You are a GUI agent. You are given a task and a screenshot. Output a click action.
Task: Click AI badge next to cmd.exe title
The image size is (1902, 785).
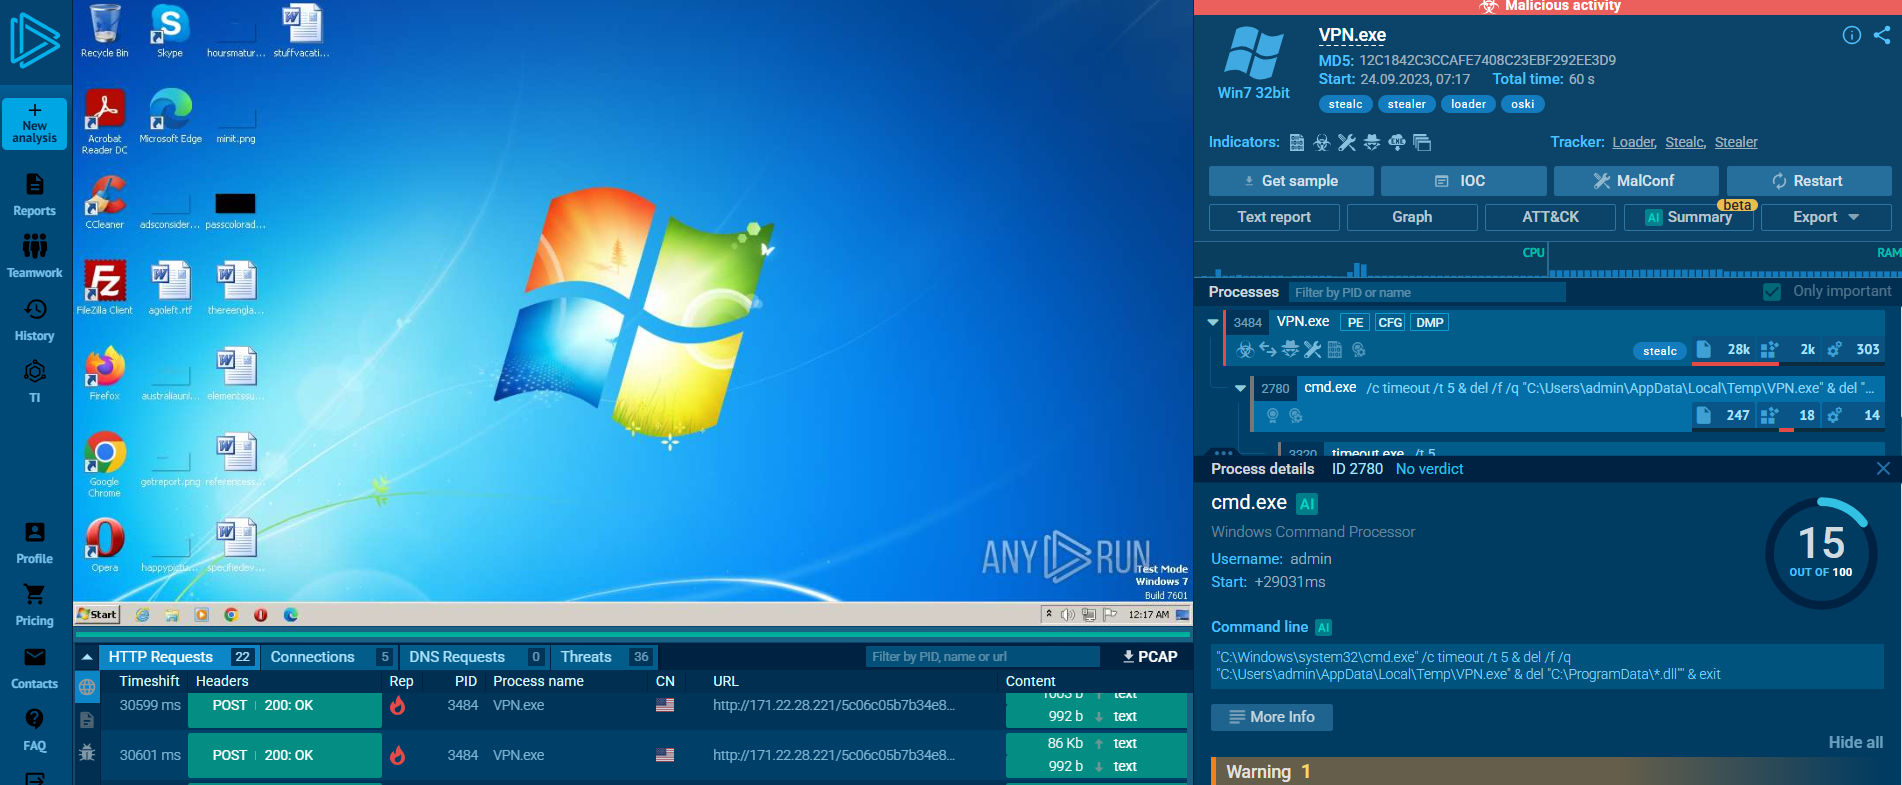tap(1307, 504)
